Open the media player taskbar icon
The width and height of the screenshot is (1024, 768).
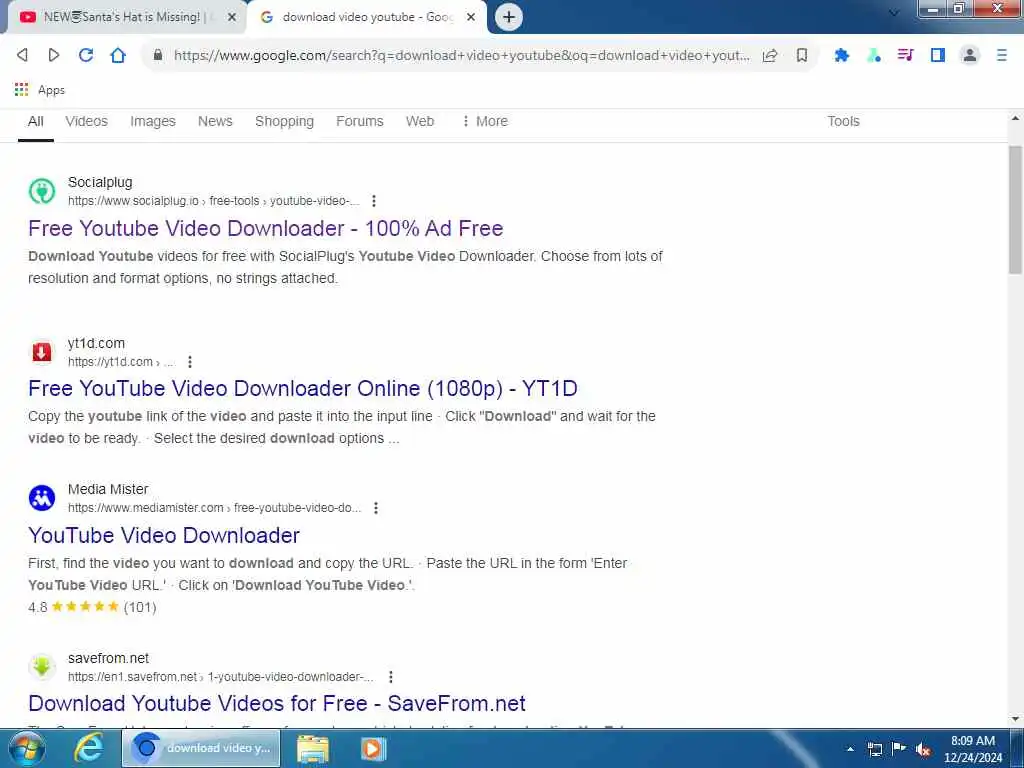point(374,748)
